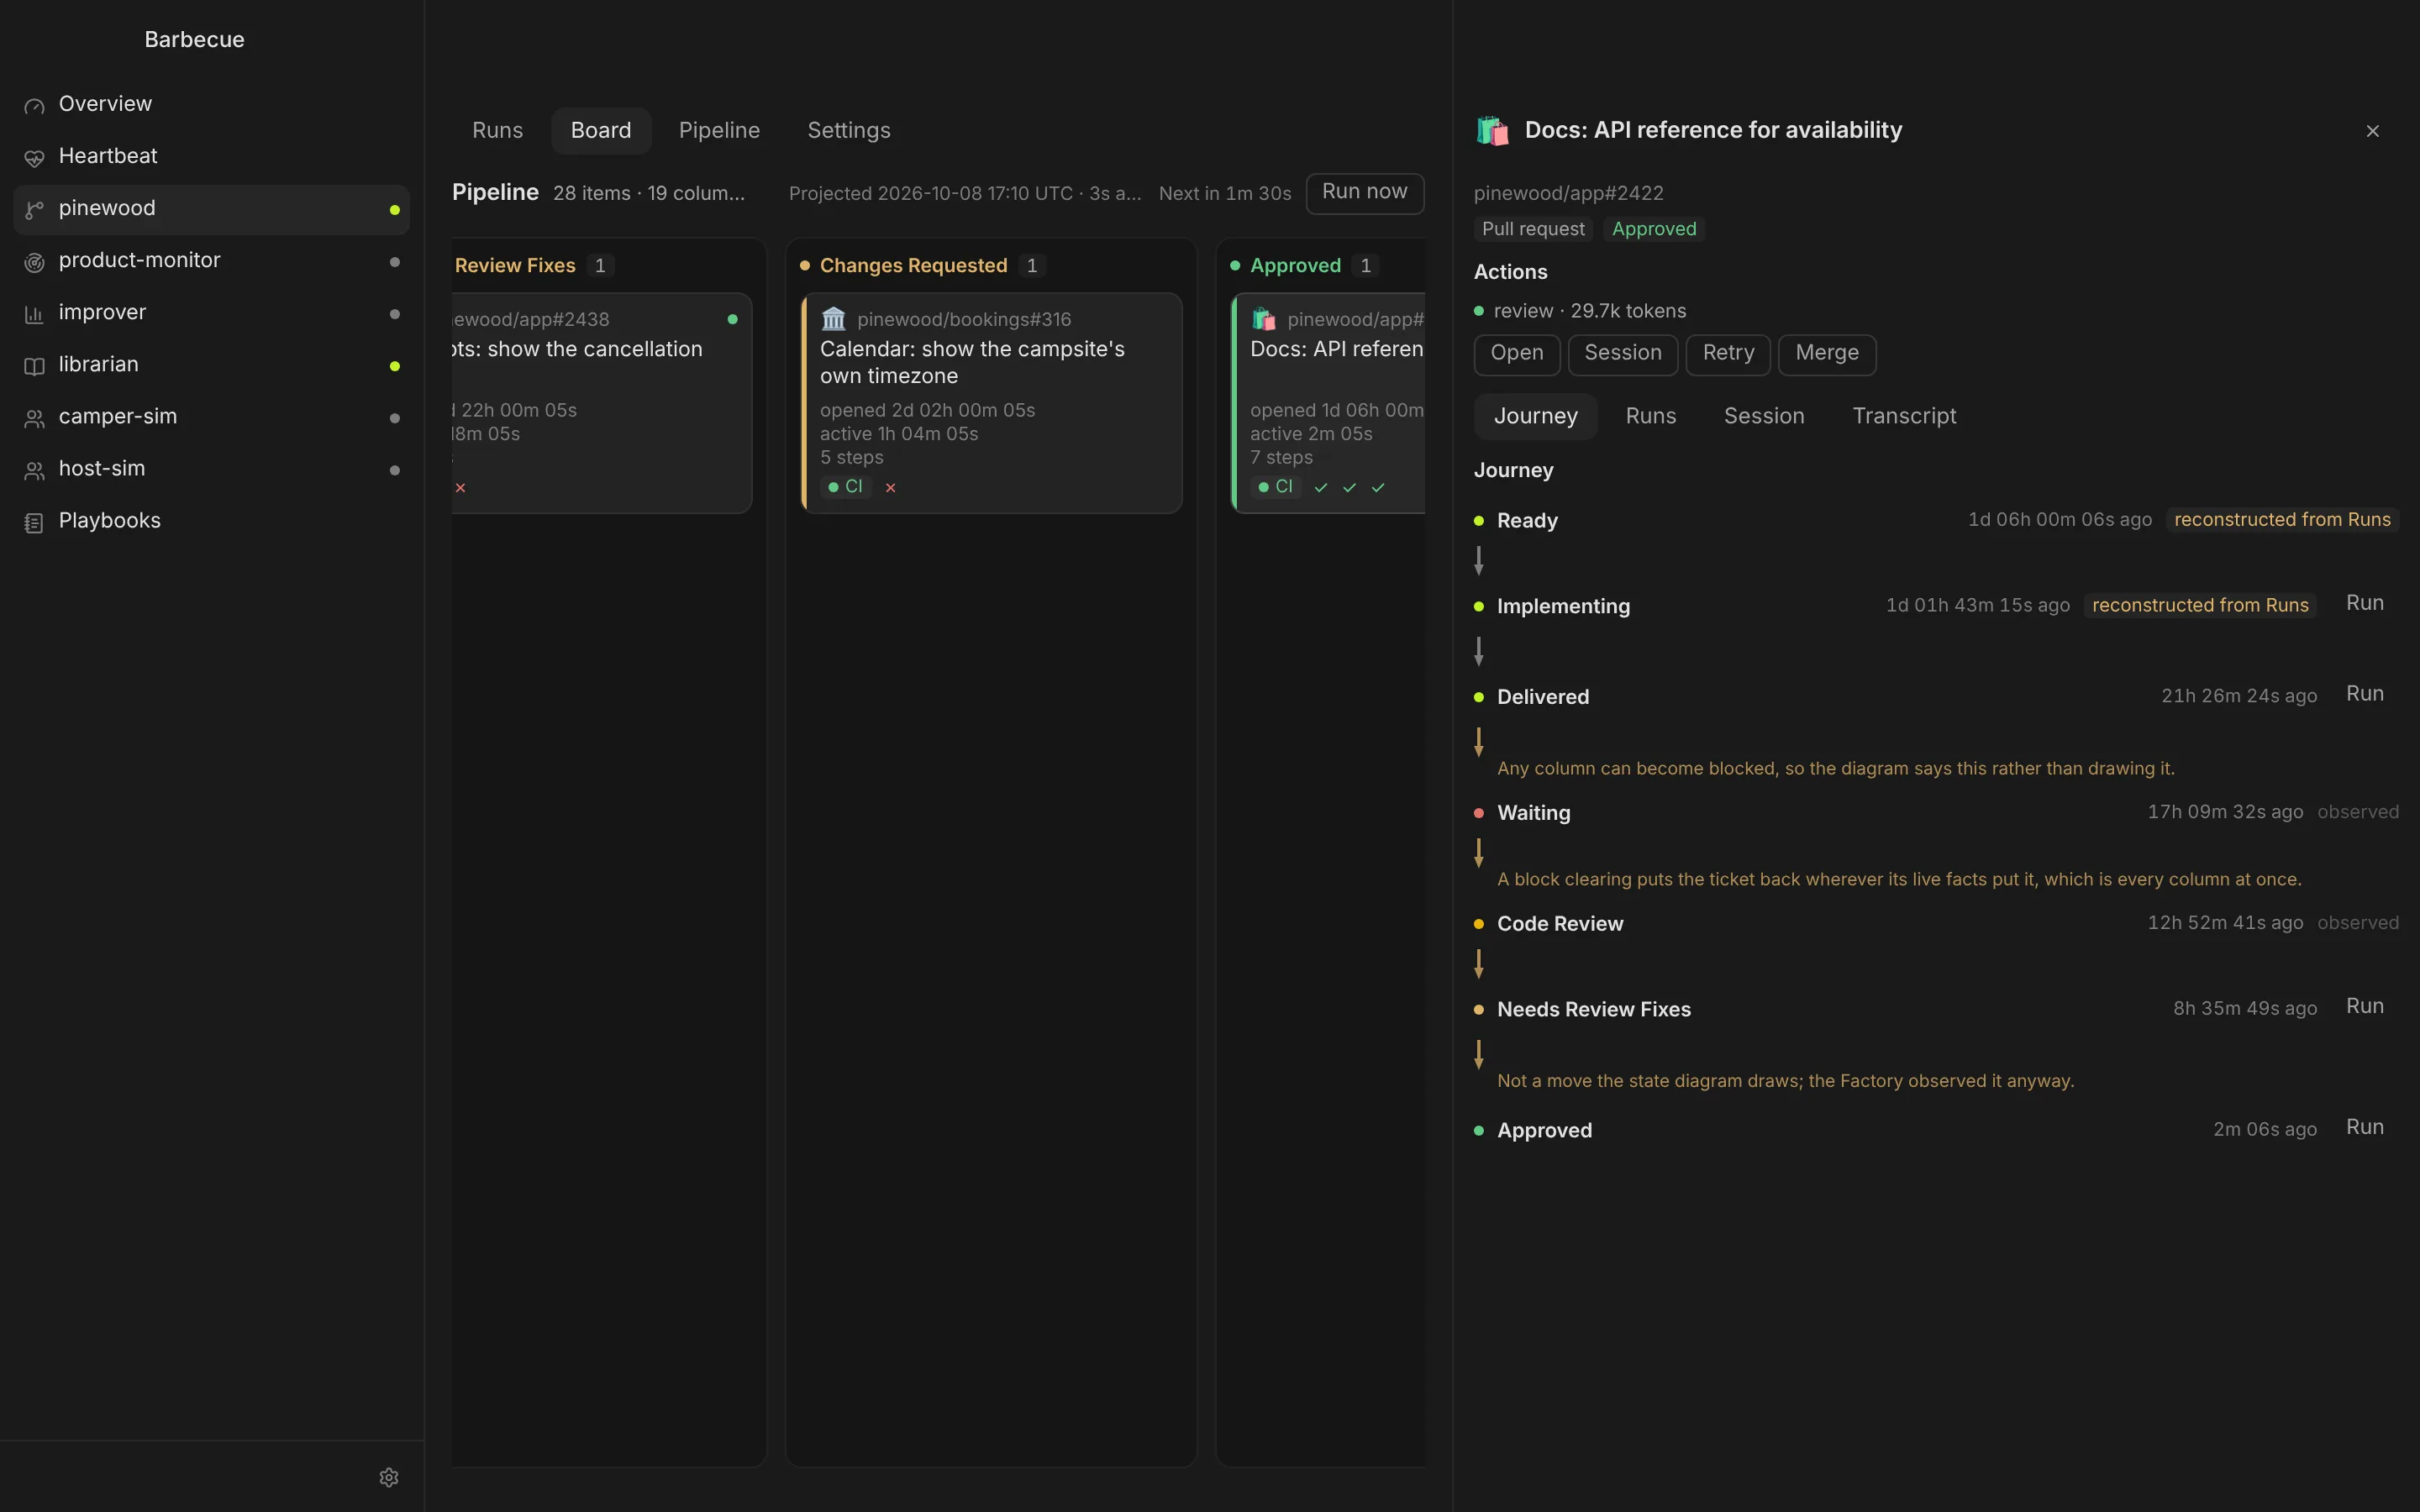Open the Settings tab
This screenshot has height=1512, width=2420.
click(x=848, y=131)
